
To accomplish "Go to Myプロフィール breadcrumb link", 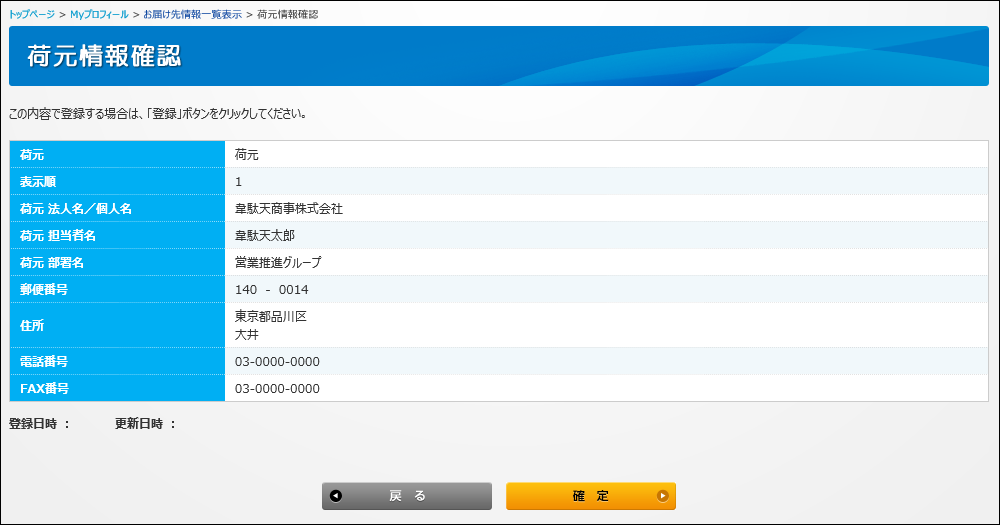I will coord(99,15).
